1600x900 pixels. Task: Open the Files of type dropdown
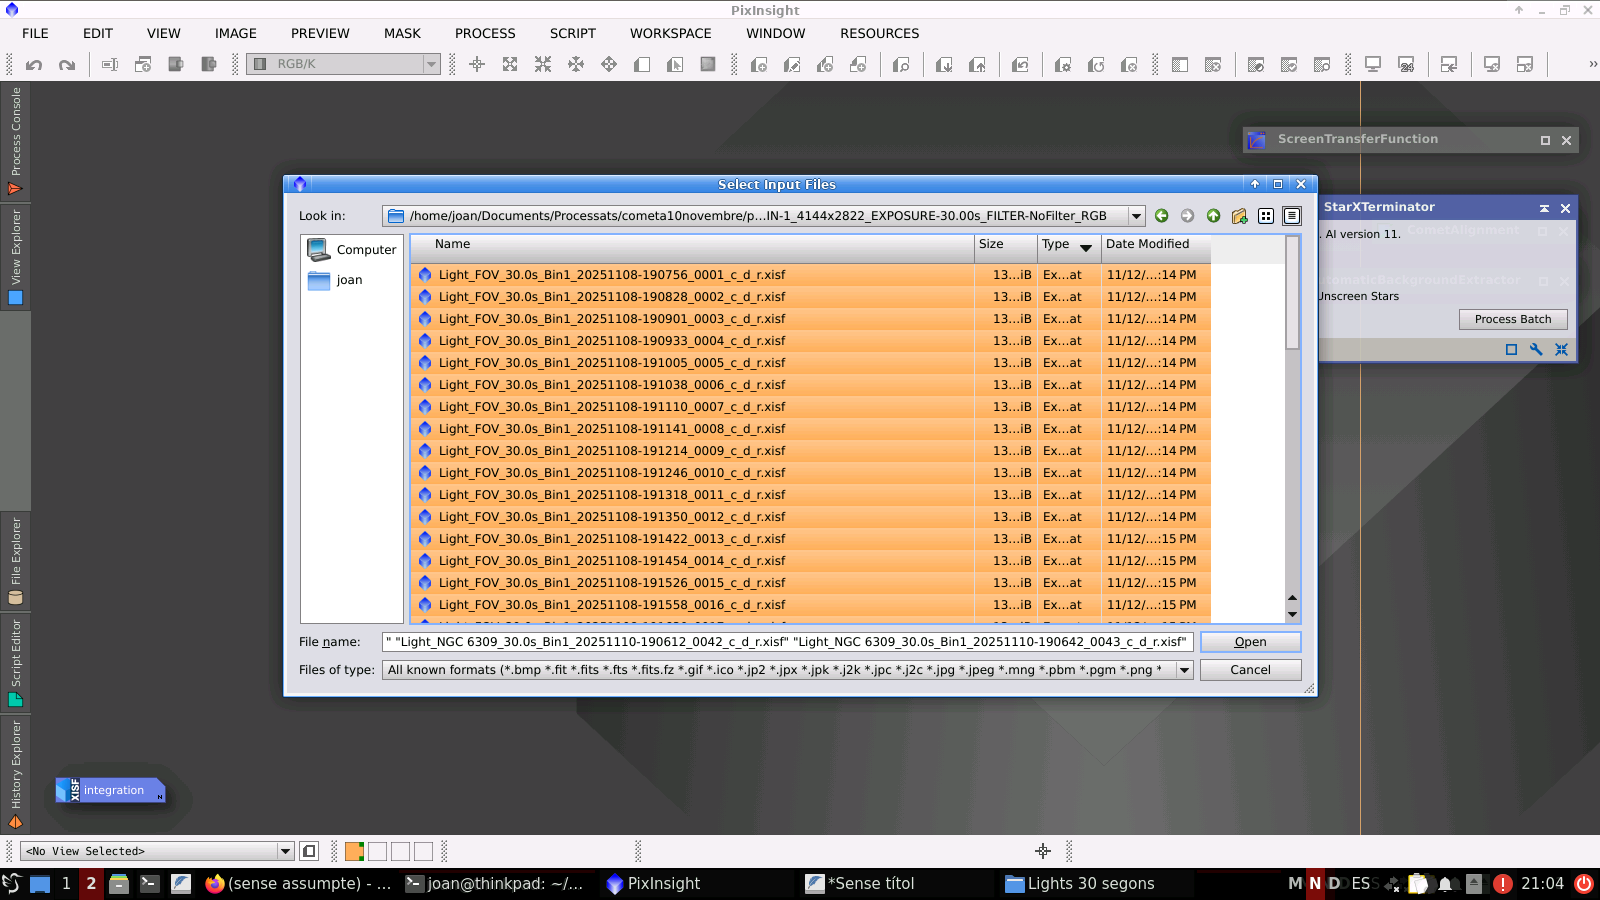click(1185, 670)
